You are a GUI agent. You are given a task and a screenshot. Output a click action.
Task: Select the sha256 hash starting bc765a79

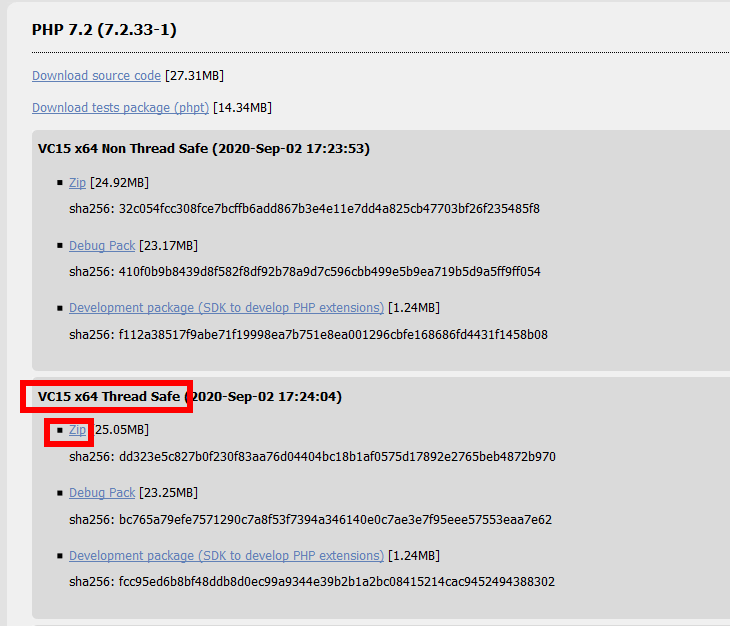click(335, 520)
